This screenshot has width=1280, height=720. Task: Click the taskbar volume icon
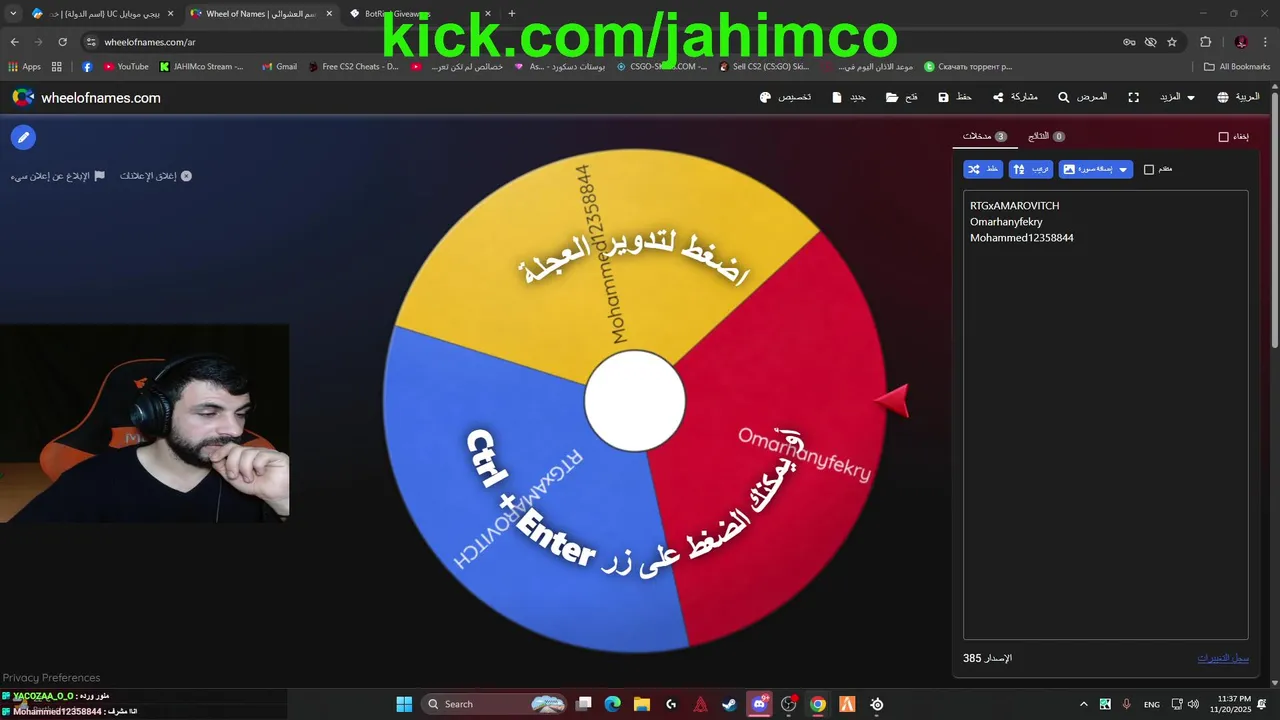coord(1193,704)
